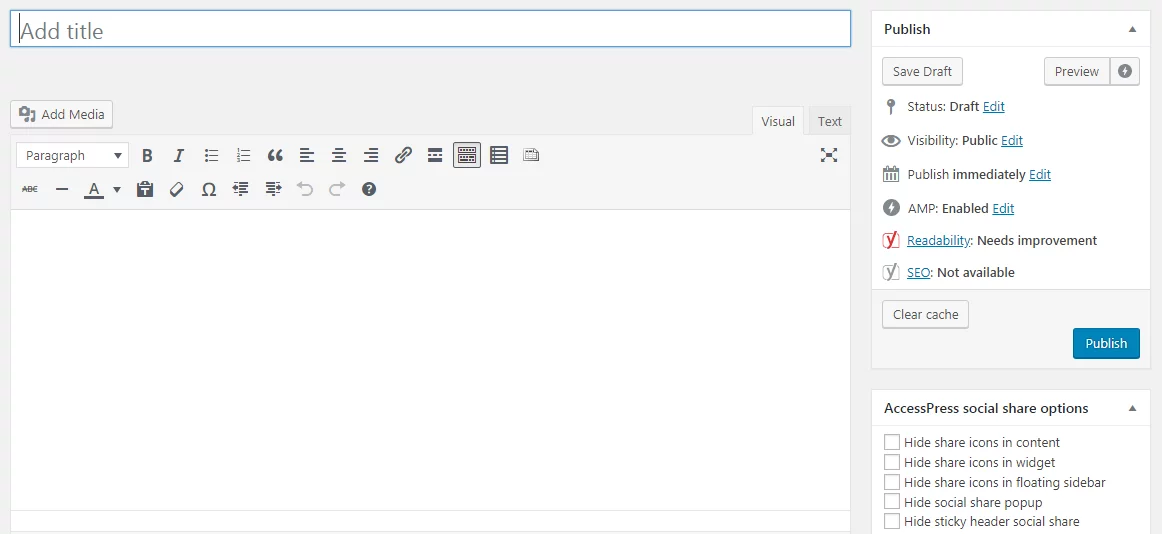The height and width of the screenshot is (534, 1162).
Task: Switch to the Text editor tab
Action: tap(830, 121)
